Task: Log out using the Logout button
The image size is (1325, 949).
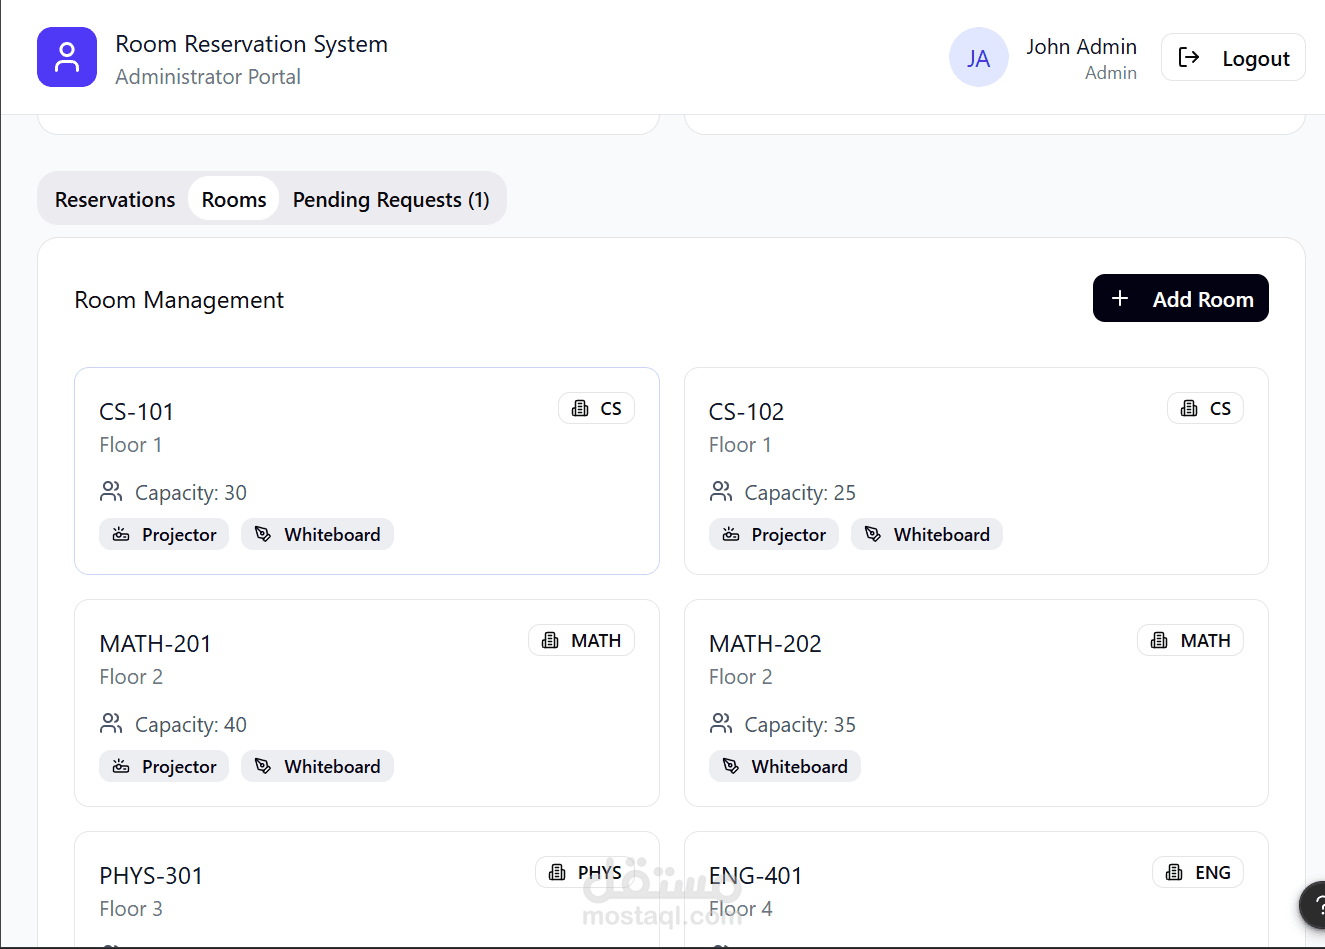Action: tap(1233, 57)
